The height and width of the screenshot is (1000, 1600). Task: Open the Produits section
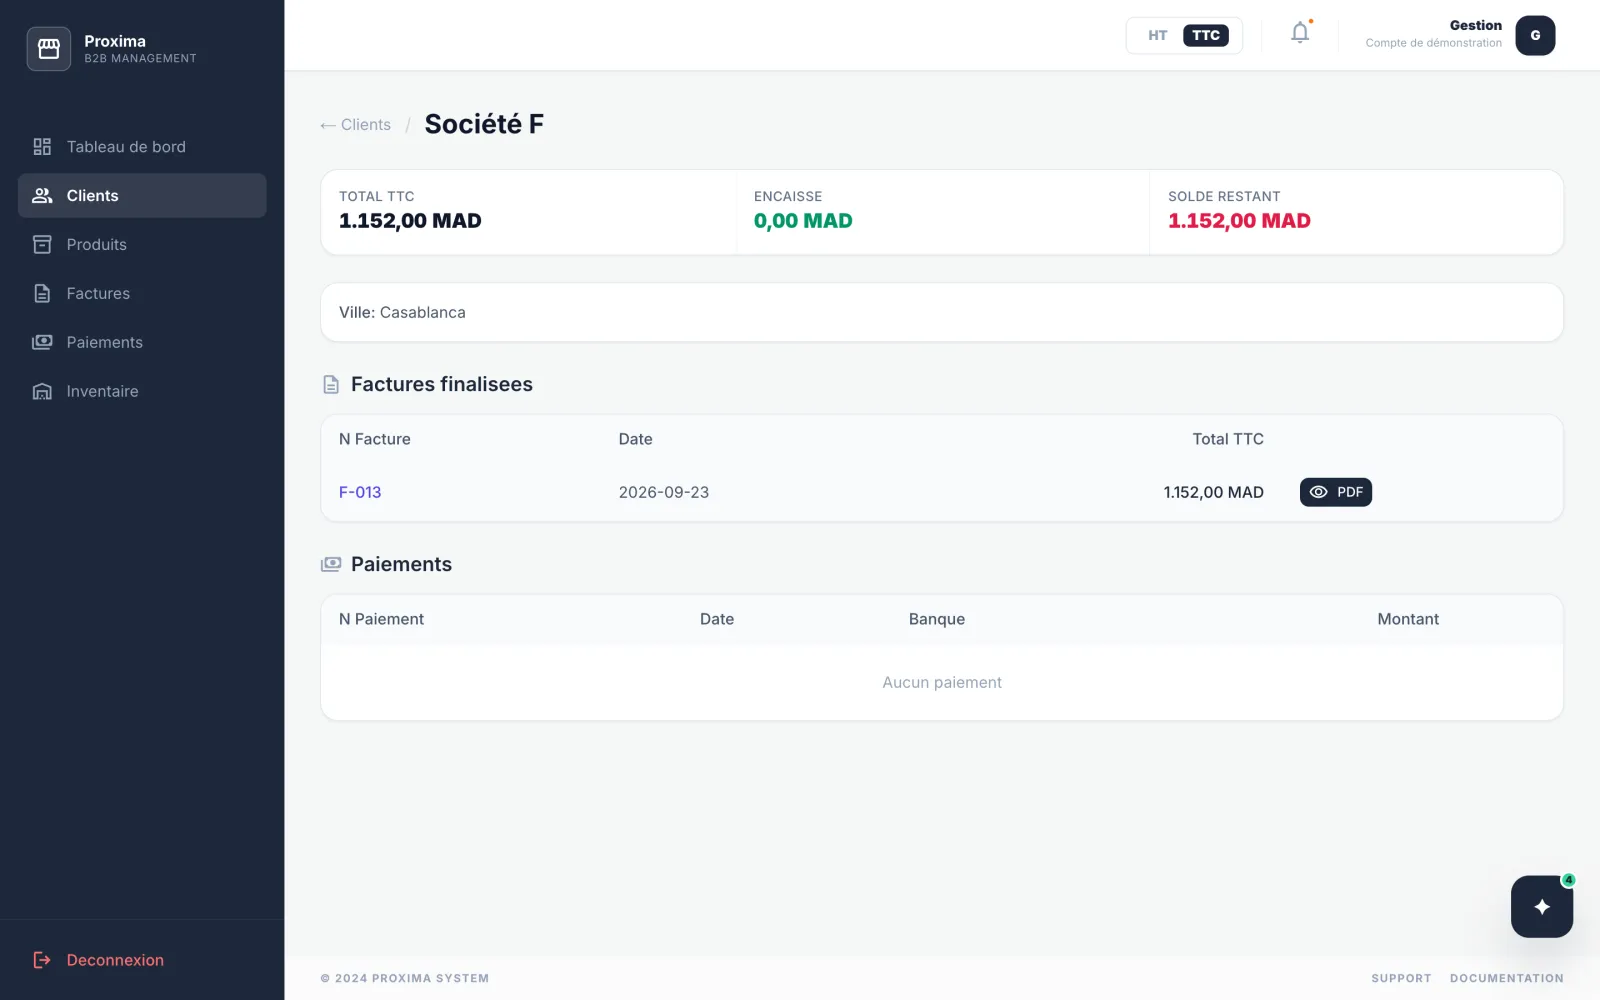click(142, 245)
